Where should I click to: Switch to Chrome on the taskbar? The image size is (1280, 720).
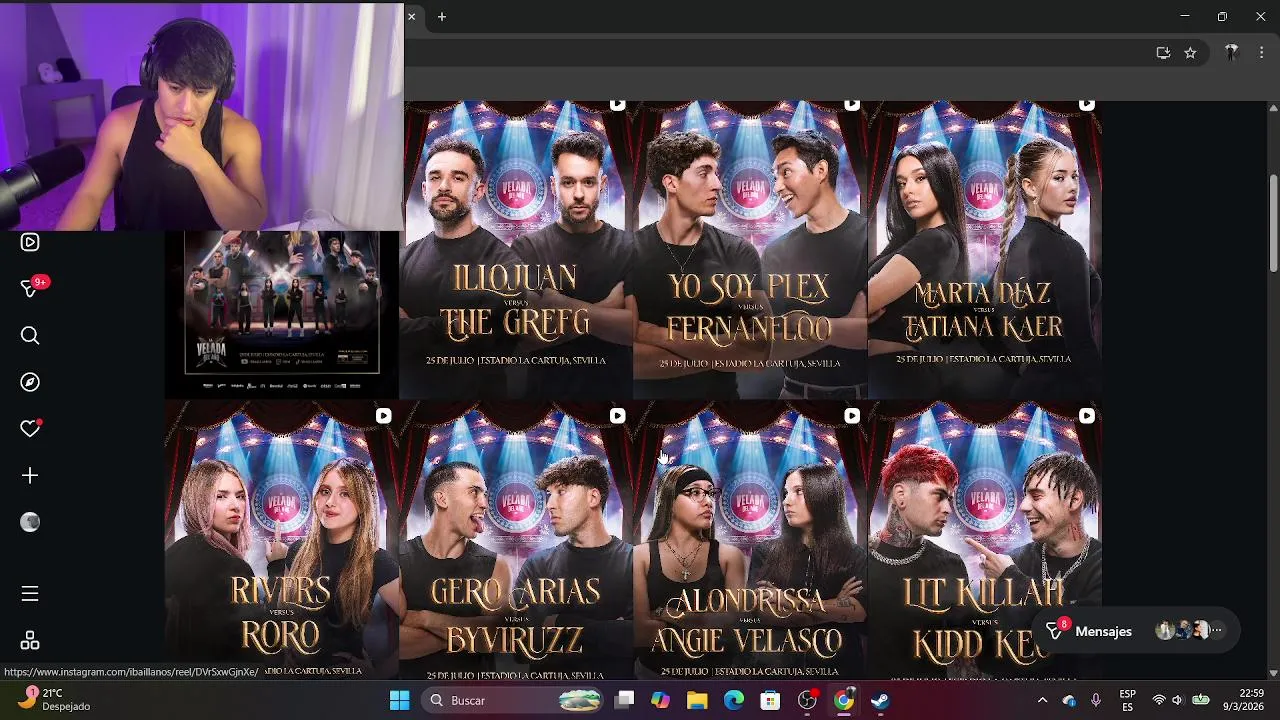pyautogui.click(x=844, y=700)
